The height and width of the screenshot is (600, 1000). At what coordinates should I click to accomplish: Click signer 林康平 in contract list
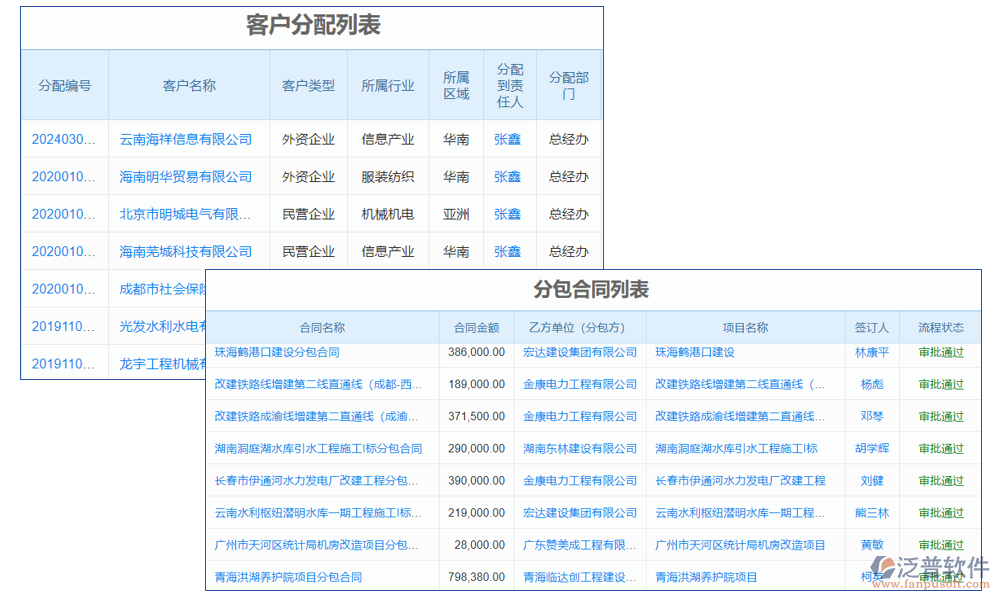click(x=873, y=352)
